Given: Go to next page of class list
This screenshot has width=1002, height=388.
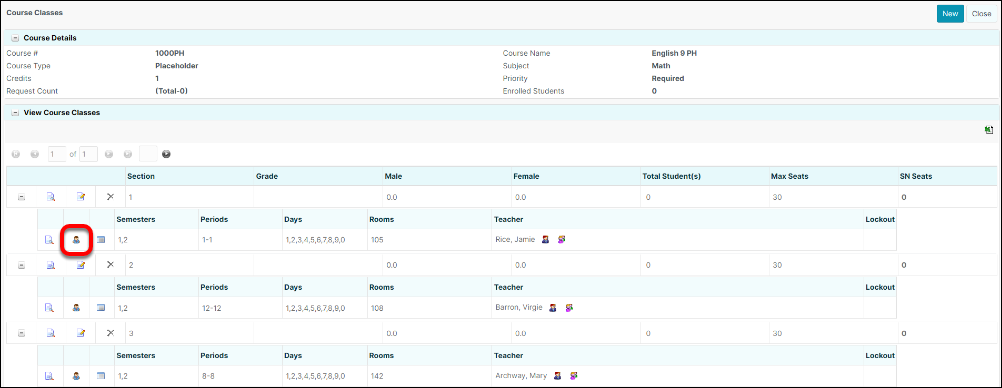Looking at the screenshot, I should click(109, 154).
